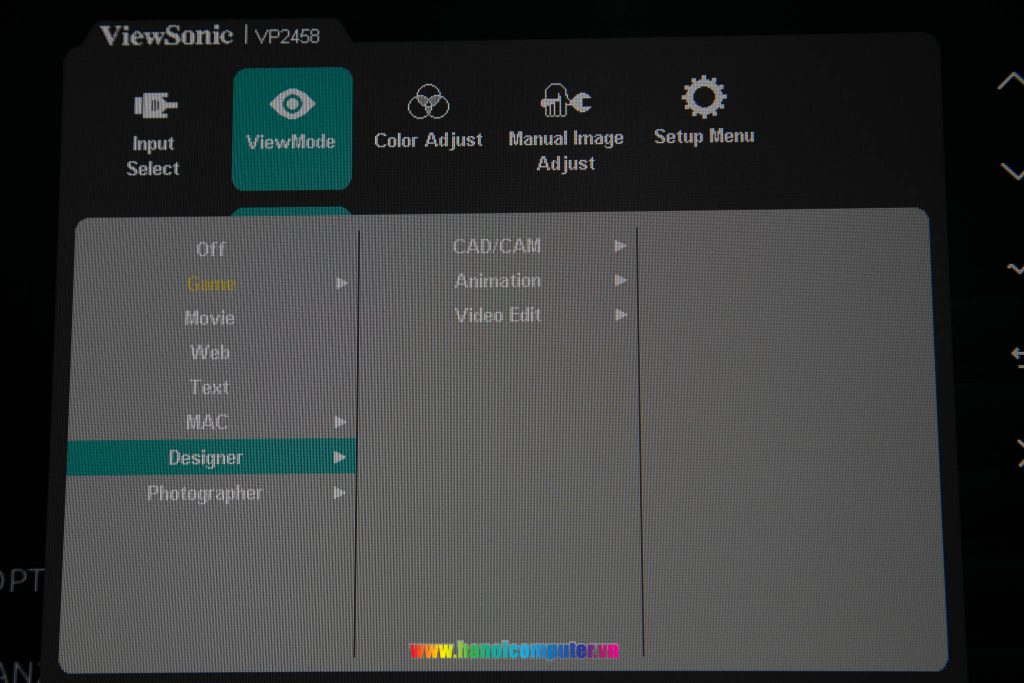Expand the Photographer submenu arrow
This screenshot has width=1024, height=683.
(340, 492)
